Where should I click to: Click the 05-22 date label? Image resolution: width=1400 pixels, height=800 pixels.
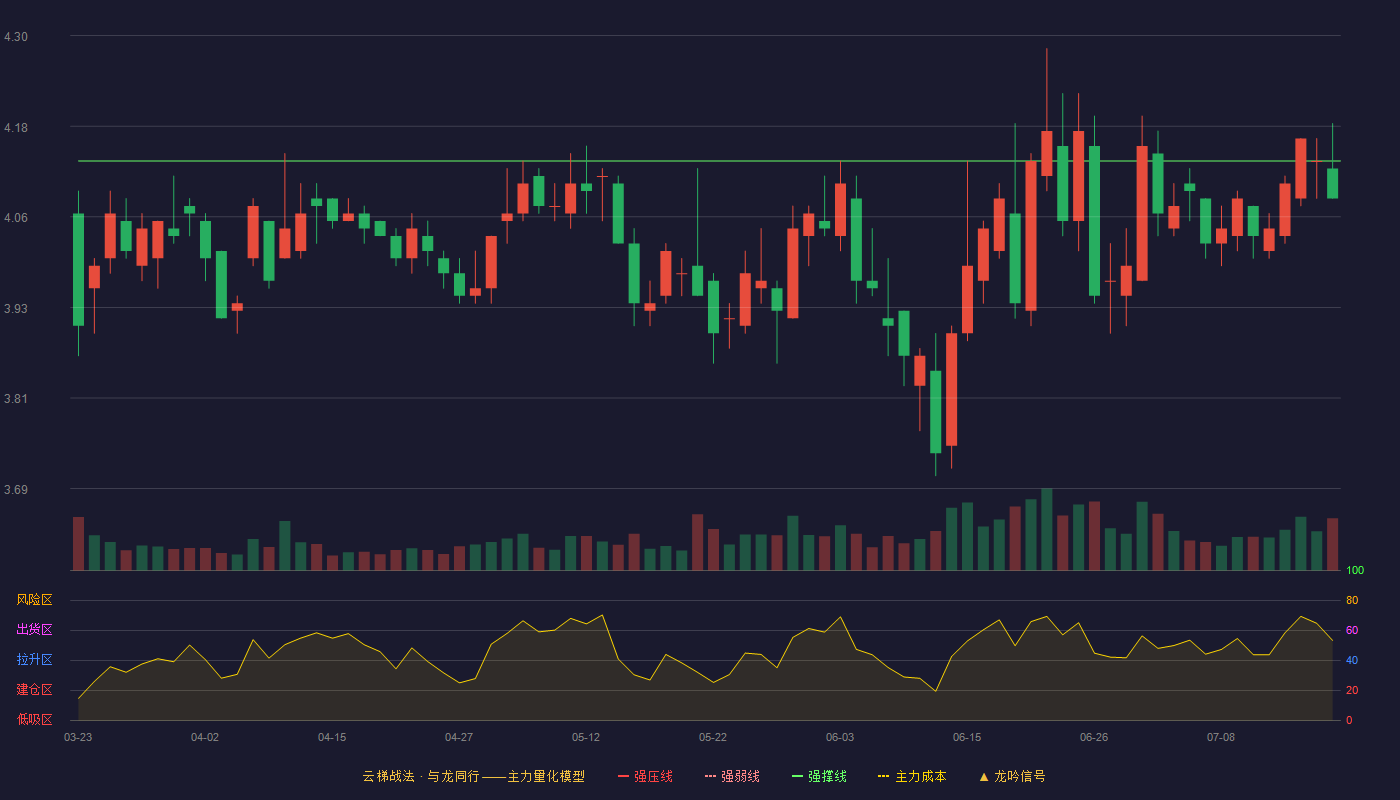pyautogui.click(x=713, y=737)
